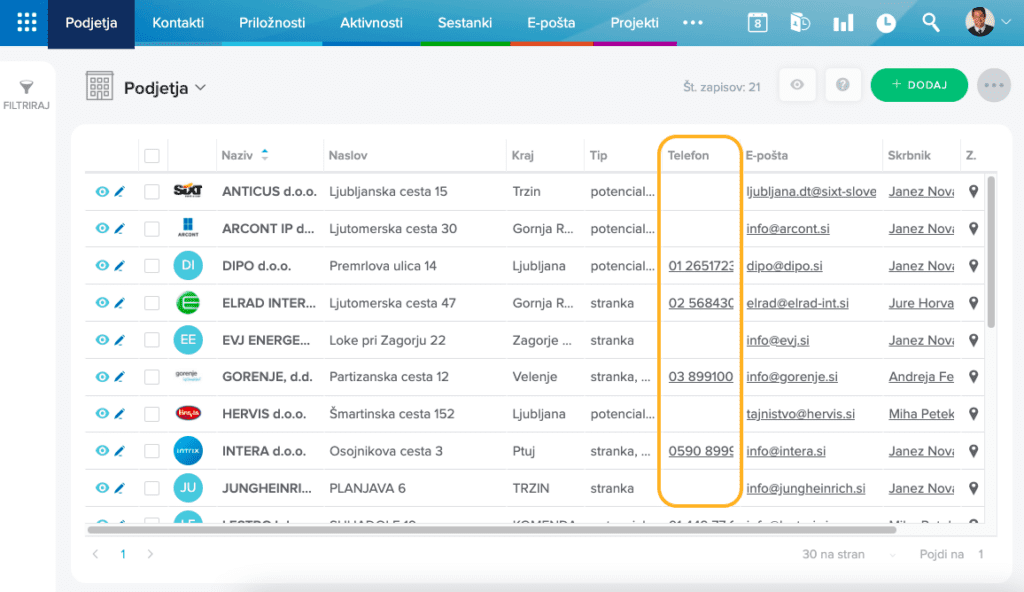
Task: Open the Priložnosti tab
Action: click(x=272, y=23)
